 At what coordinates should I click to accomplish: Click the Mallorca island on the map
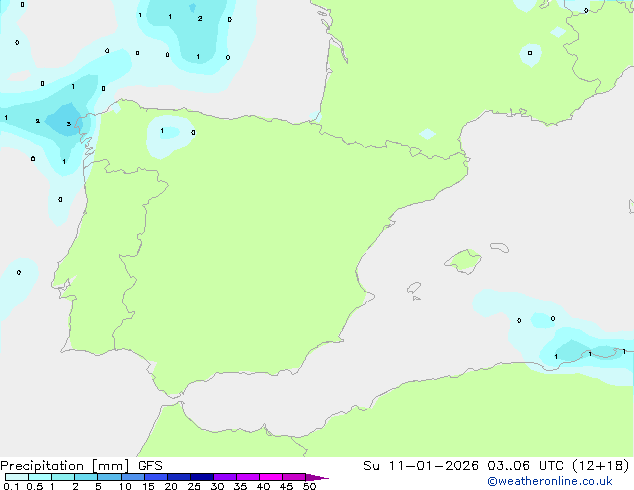tap(463, 261)
